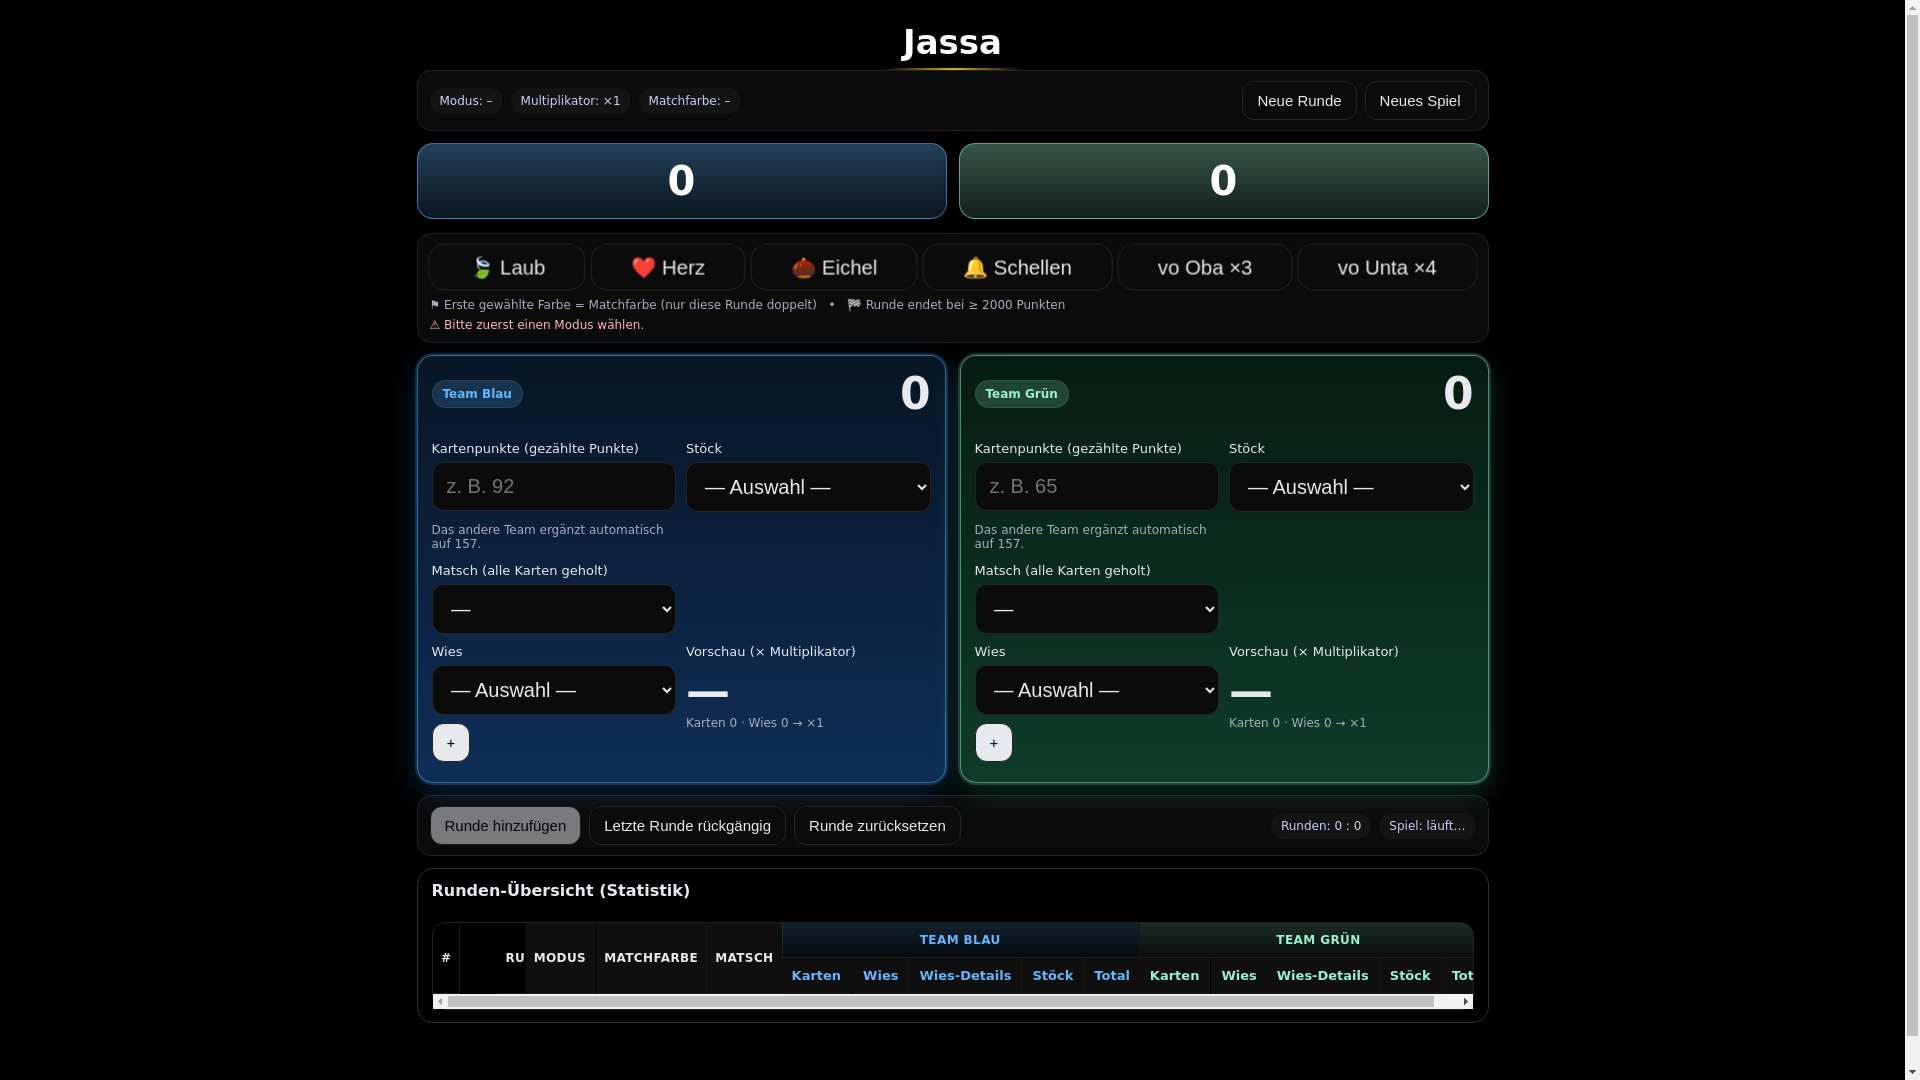This screenshot has width=1920, height=1080.
Task: Click right arrow of table scrollbar
Action: (1466, 1001)
